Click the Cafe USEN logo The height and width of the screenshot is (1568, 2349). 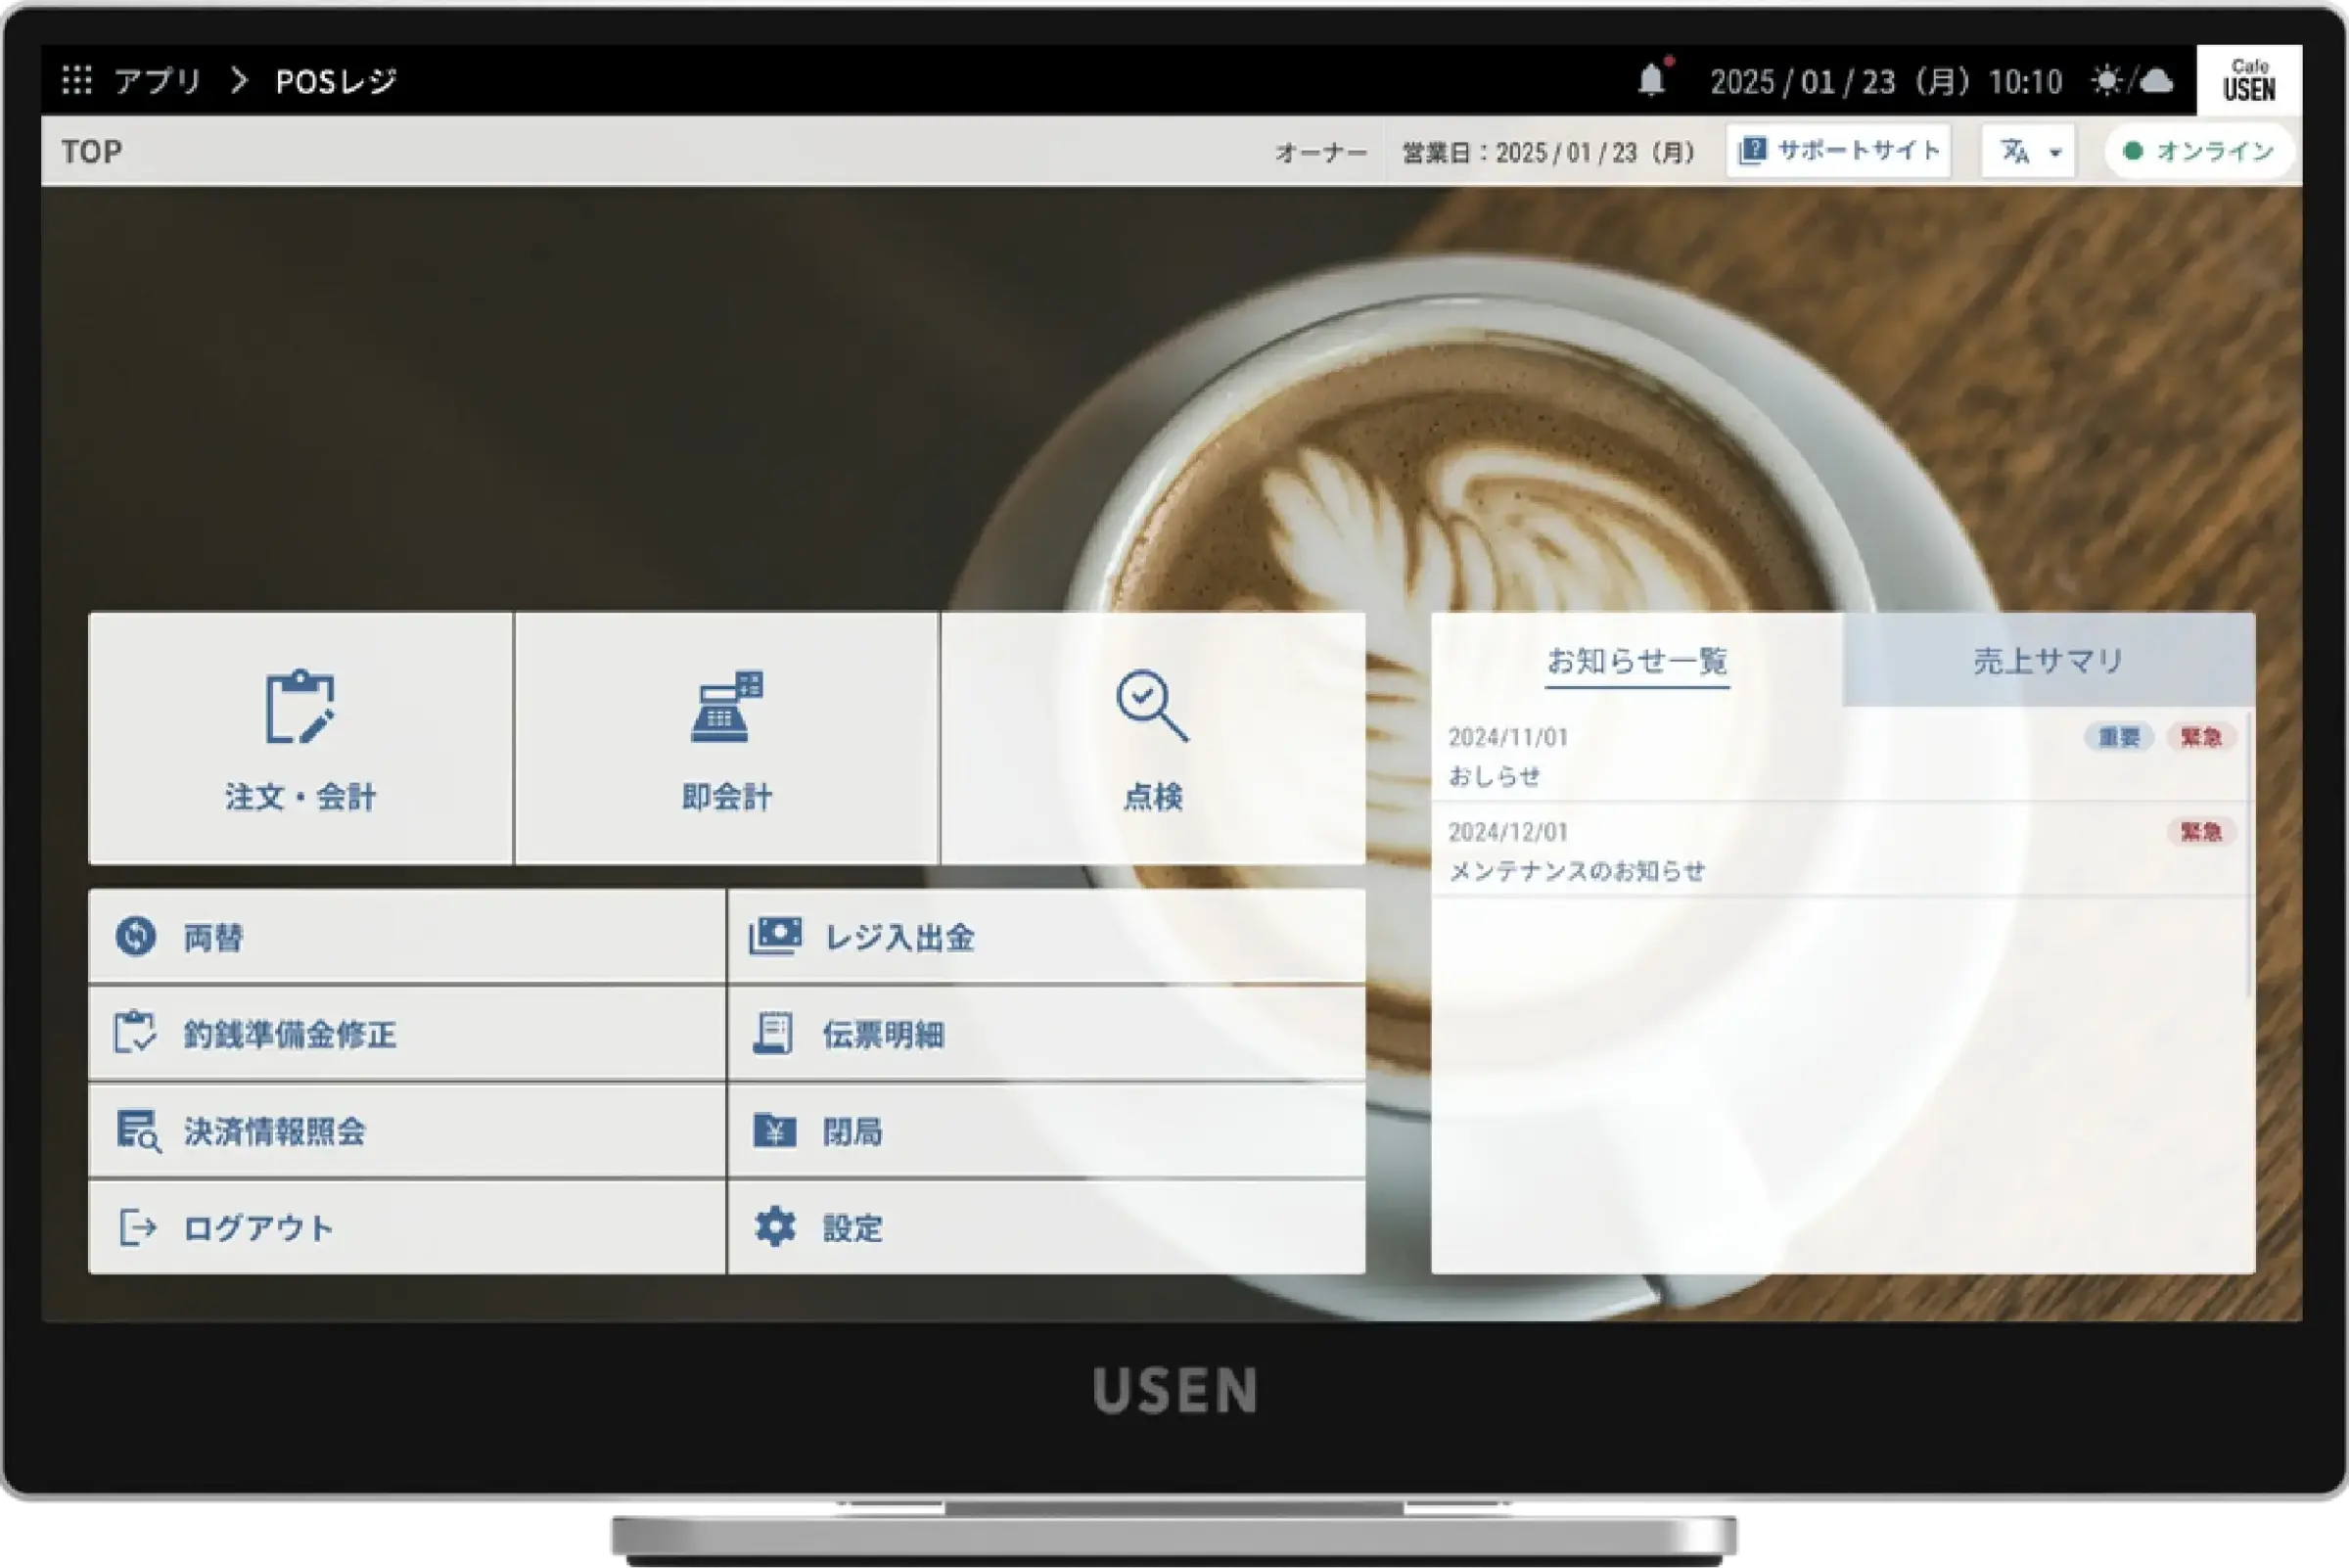(2249, 80)
